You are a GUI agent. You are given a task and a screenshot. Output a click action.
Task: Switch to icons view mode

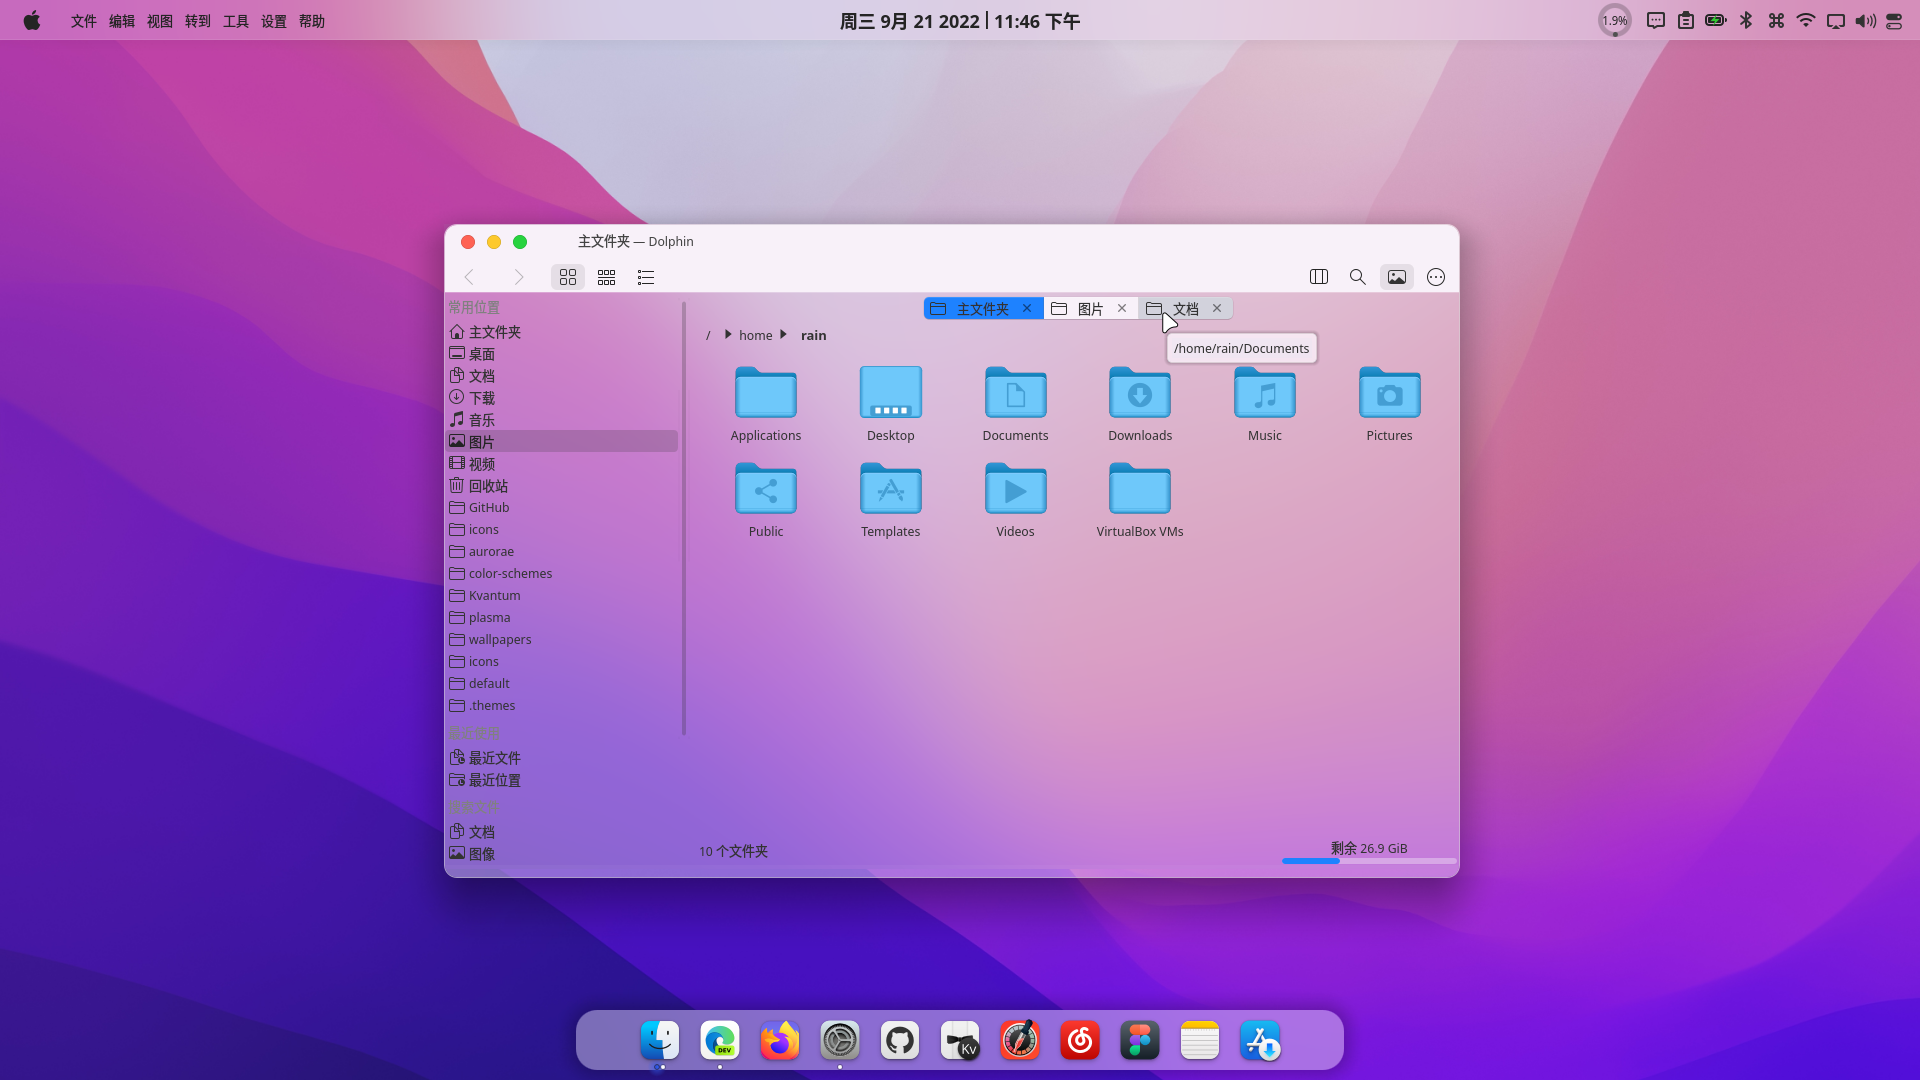pyautogui.click(x=568, y=277)
